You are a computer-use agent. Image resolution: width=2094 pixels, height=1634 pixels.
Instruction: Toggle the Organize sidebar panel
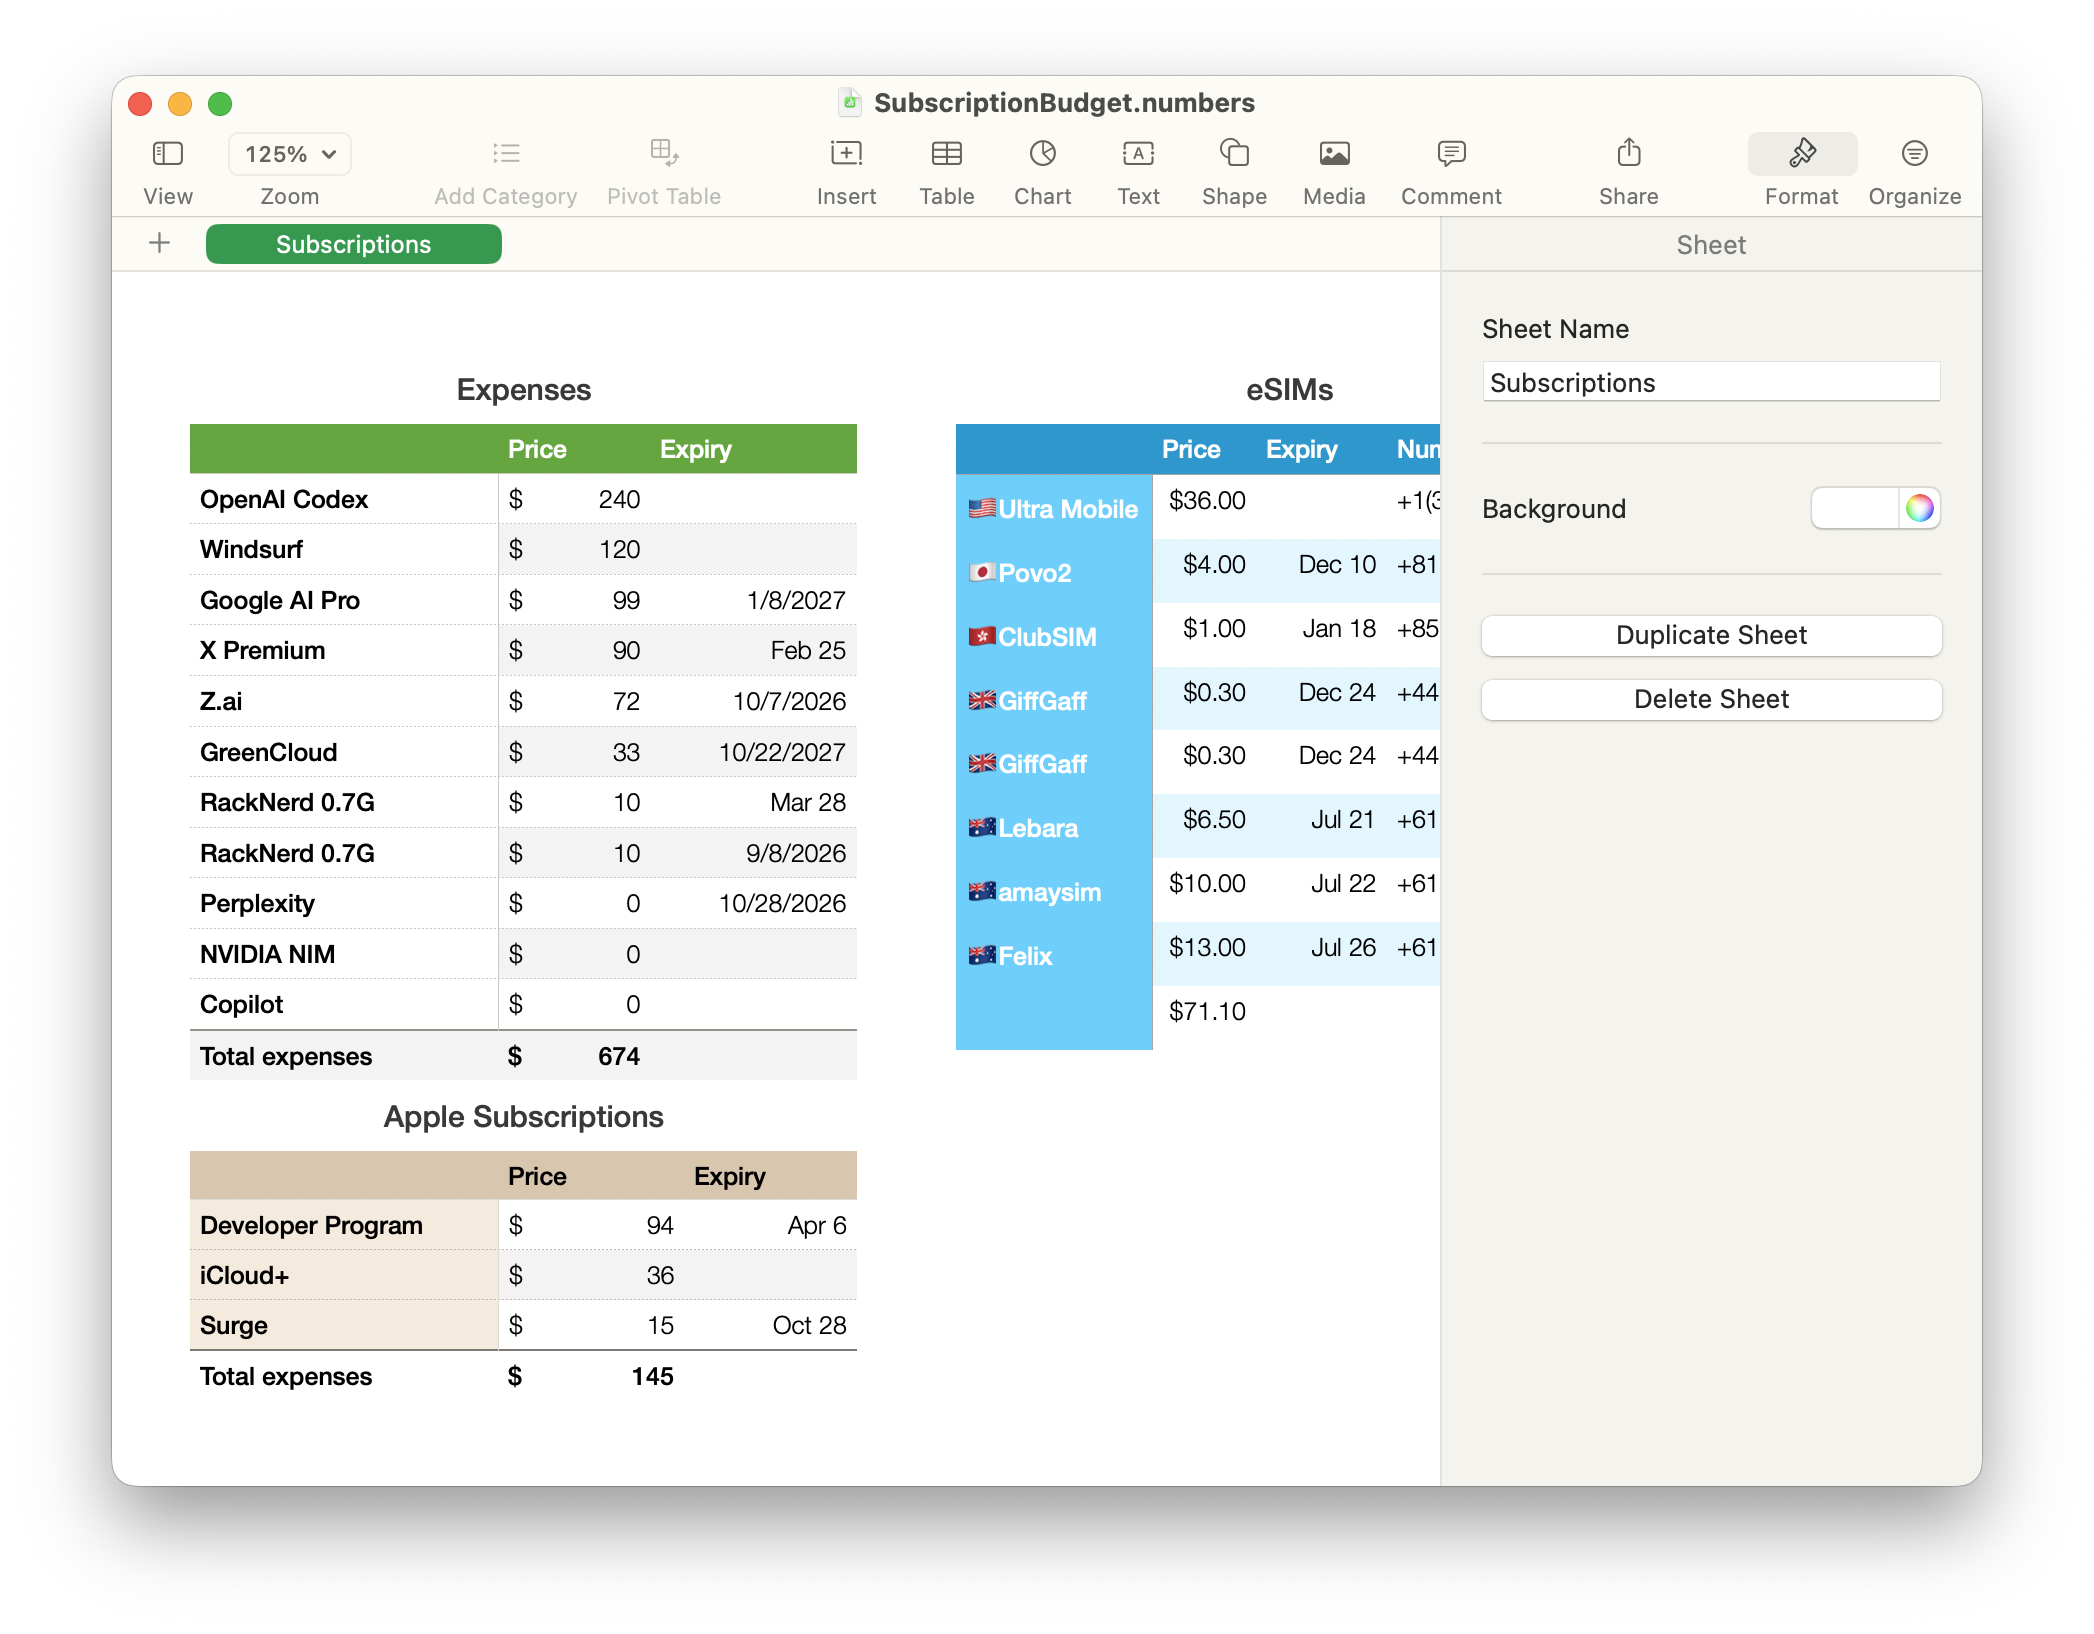pos(1914,154)
